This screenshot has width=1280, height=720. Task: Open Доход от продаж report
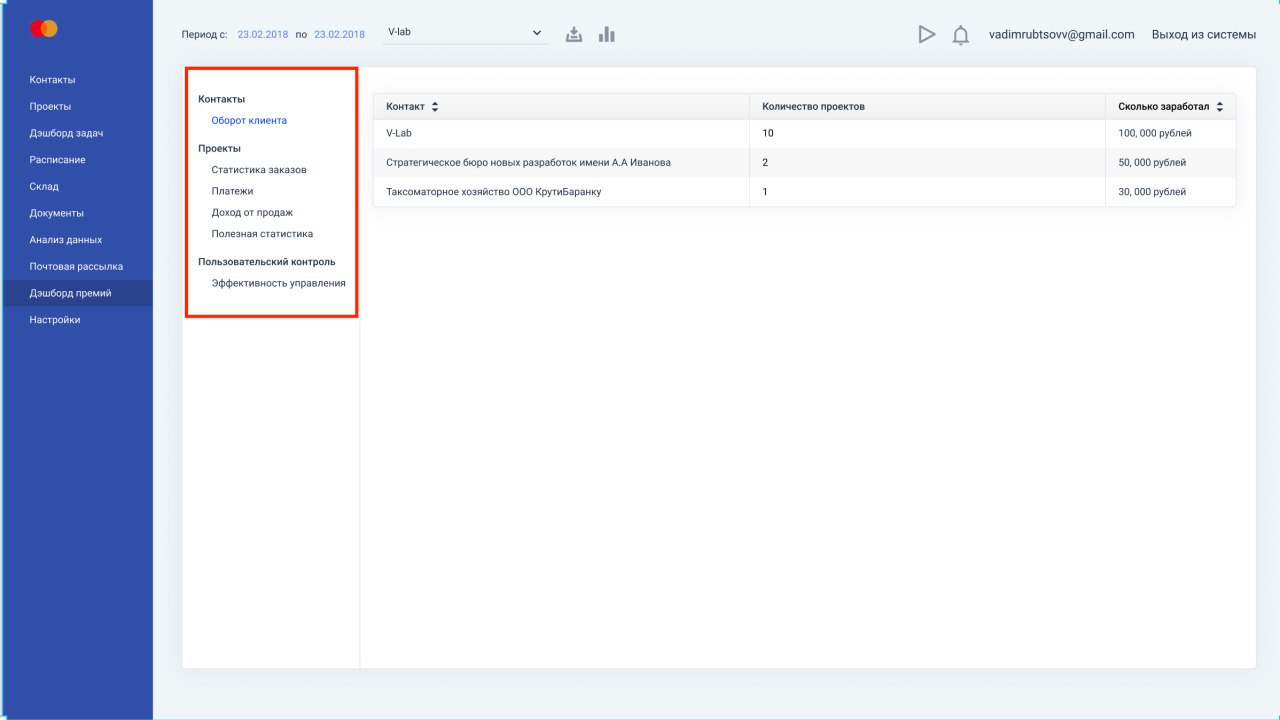pos(252,212)
